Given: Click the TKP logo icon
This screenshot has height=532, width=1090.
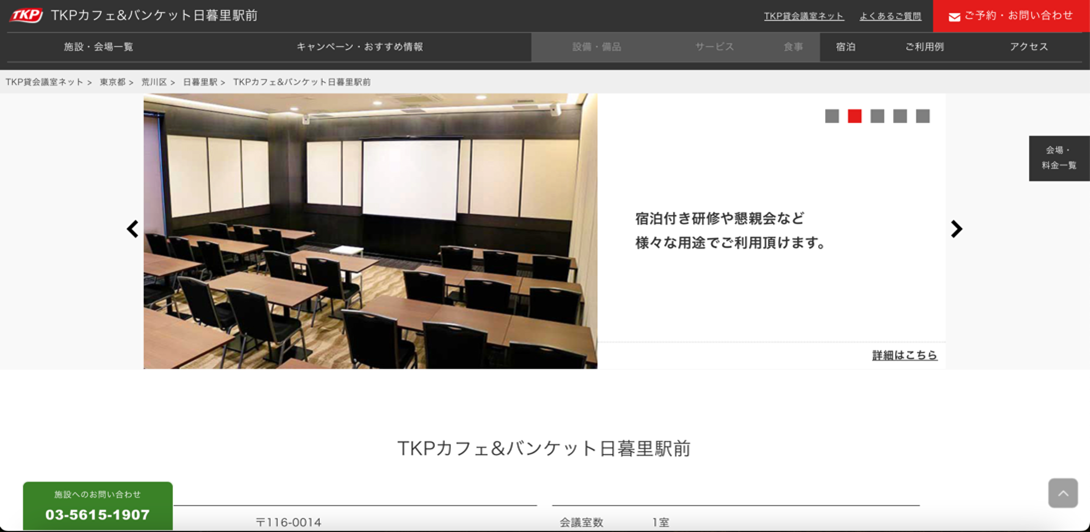Looking at the screenshot, I should click(26, 15).
